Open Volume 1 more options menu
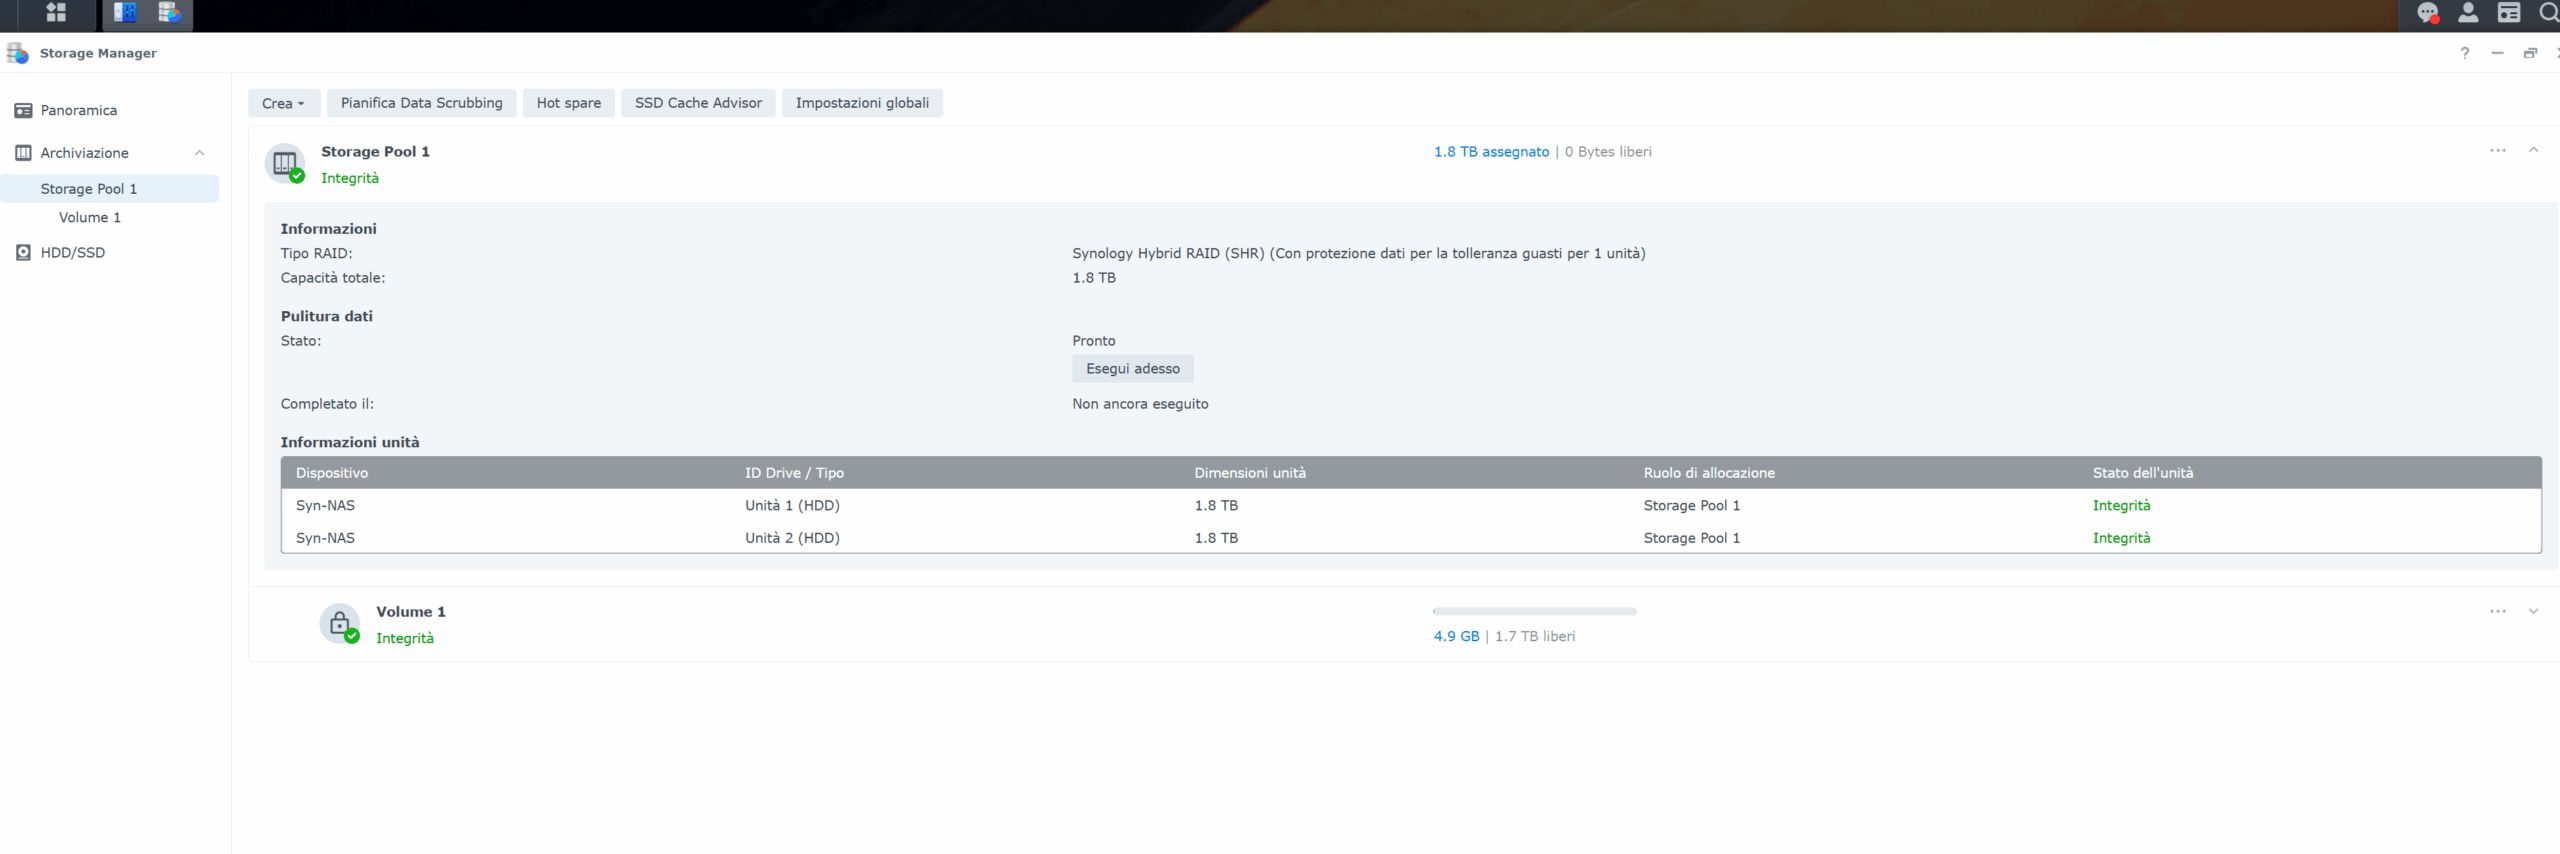Image resolution: width=2560 pixels, height=854 pixels. [x=2498, y=611]
